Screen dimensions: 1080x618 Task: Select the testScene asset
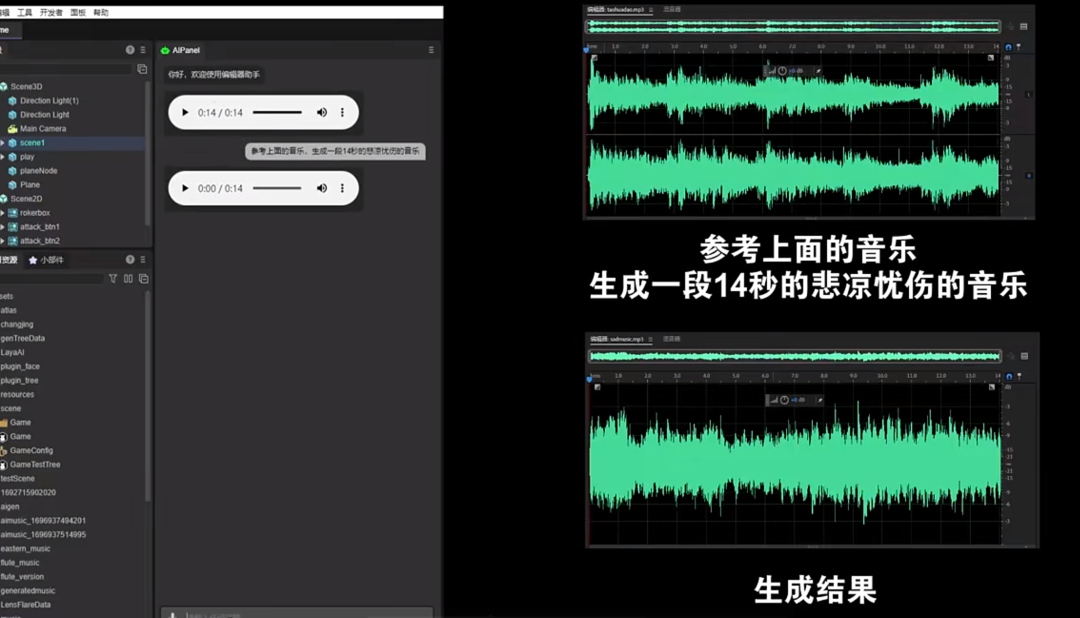tap(17, 478)
